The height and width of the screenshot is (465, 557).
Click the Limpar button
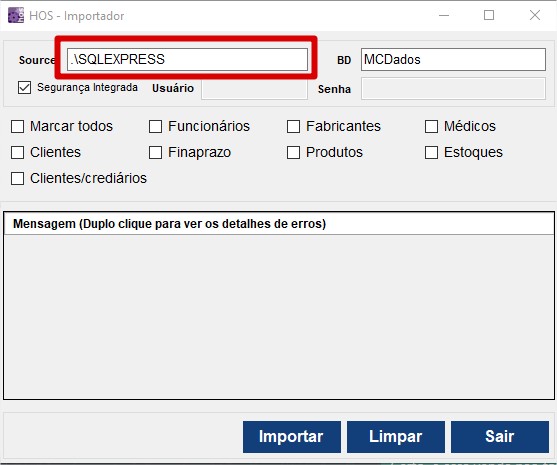click(396, 437)
